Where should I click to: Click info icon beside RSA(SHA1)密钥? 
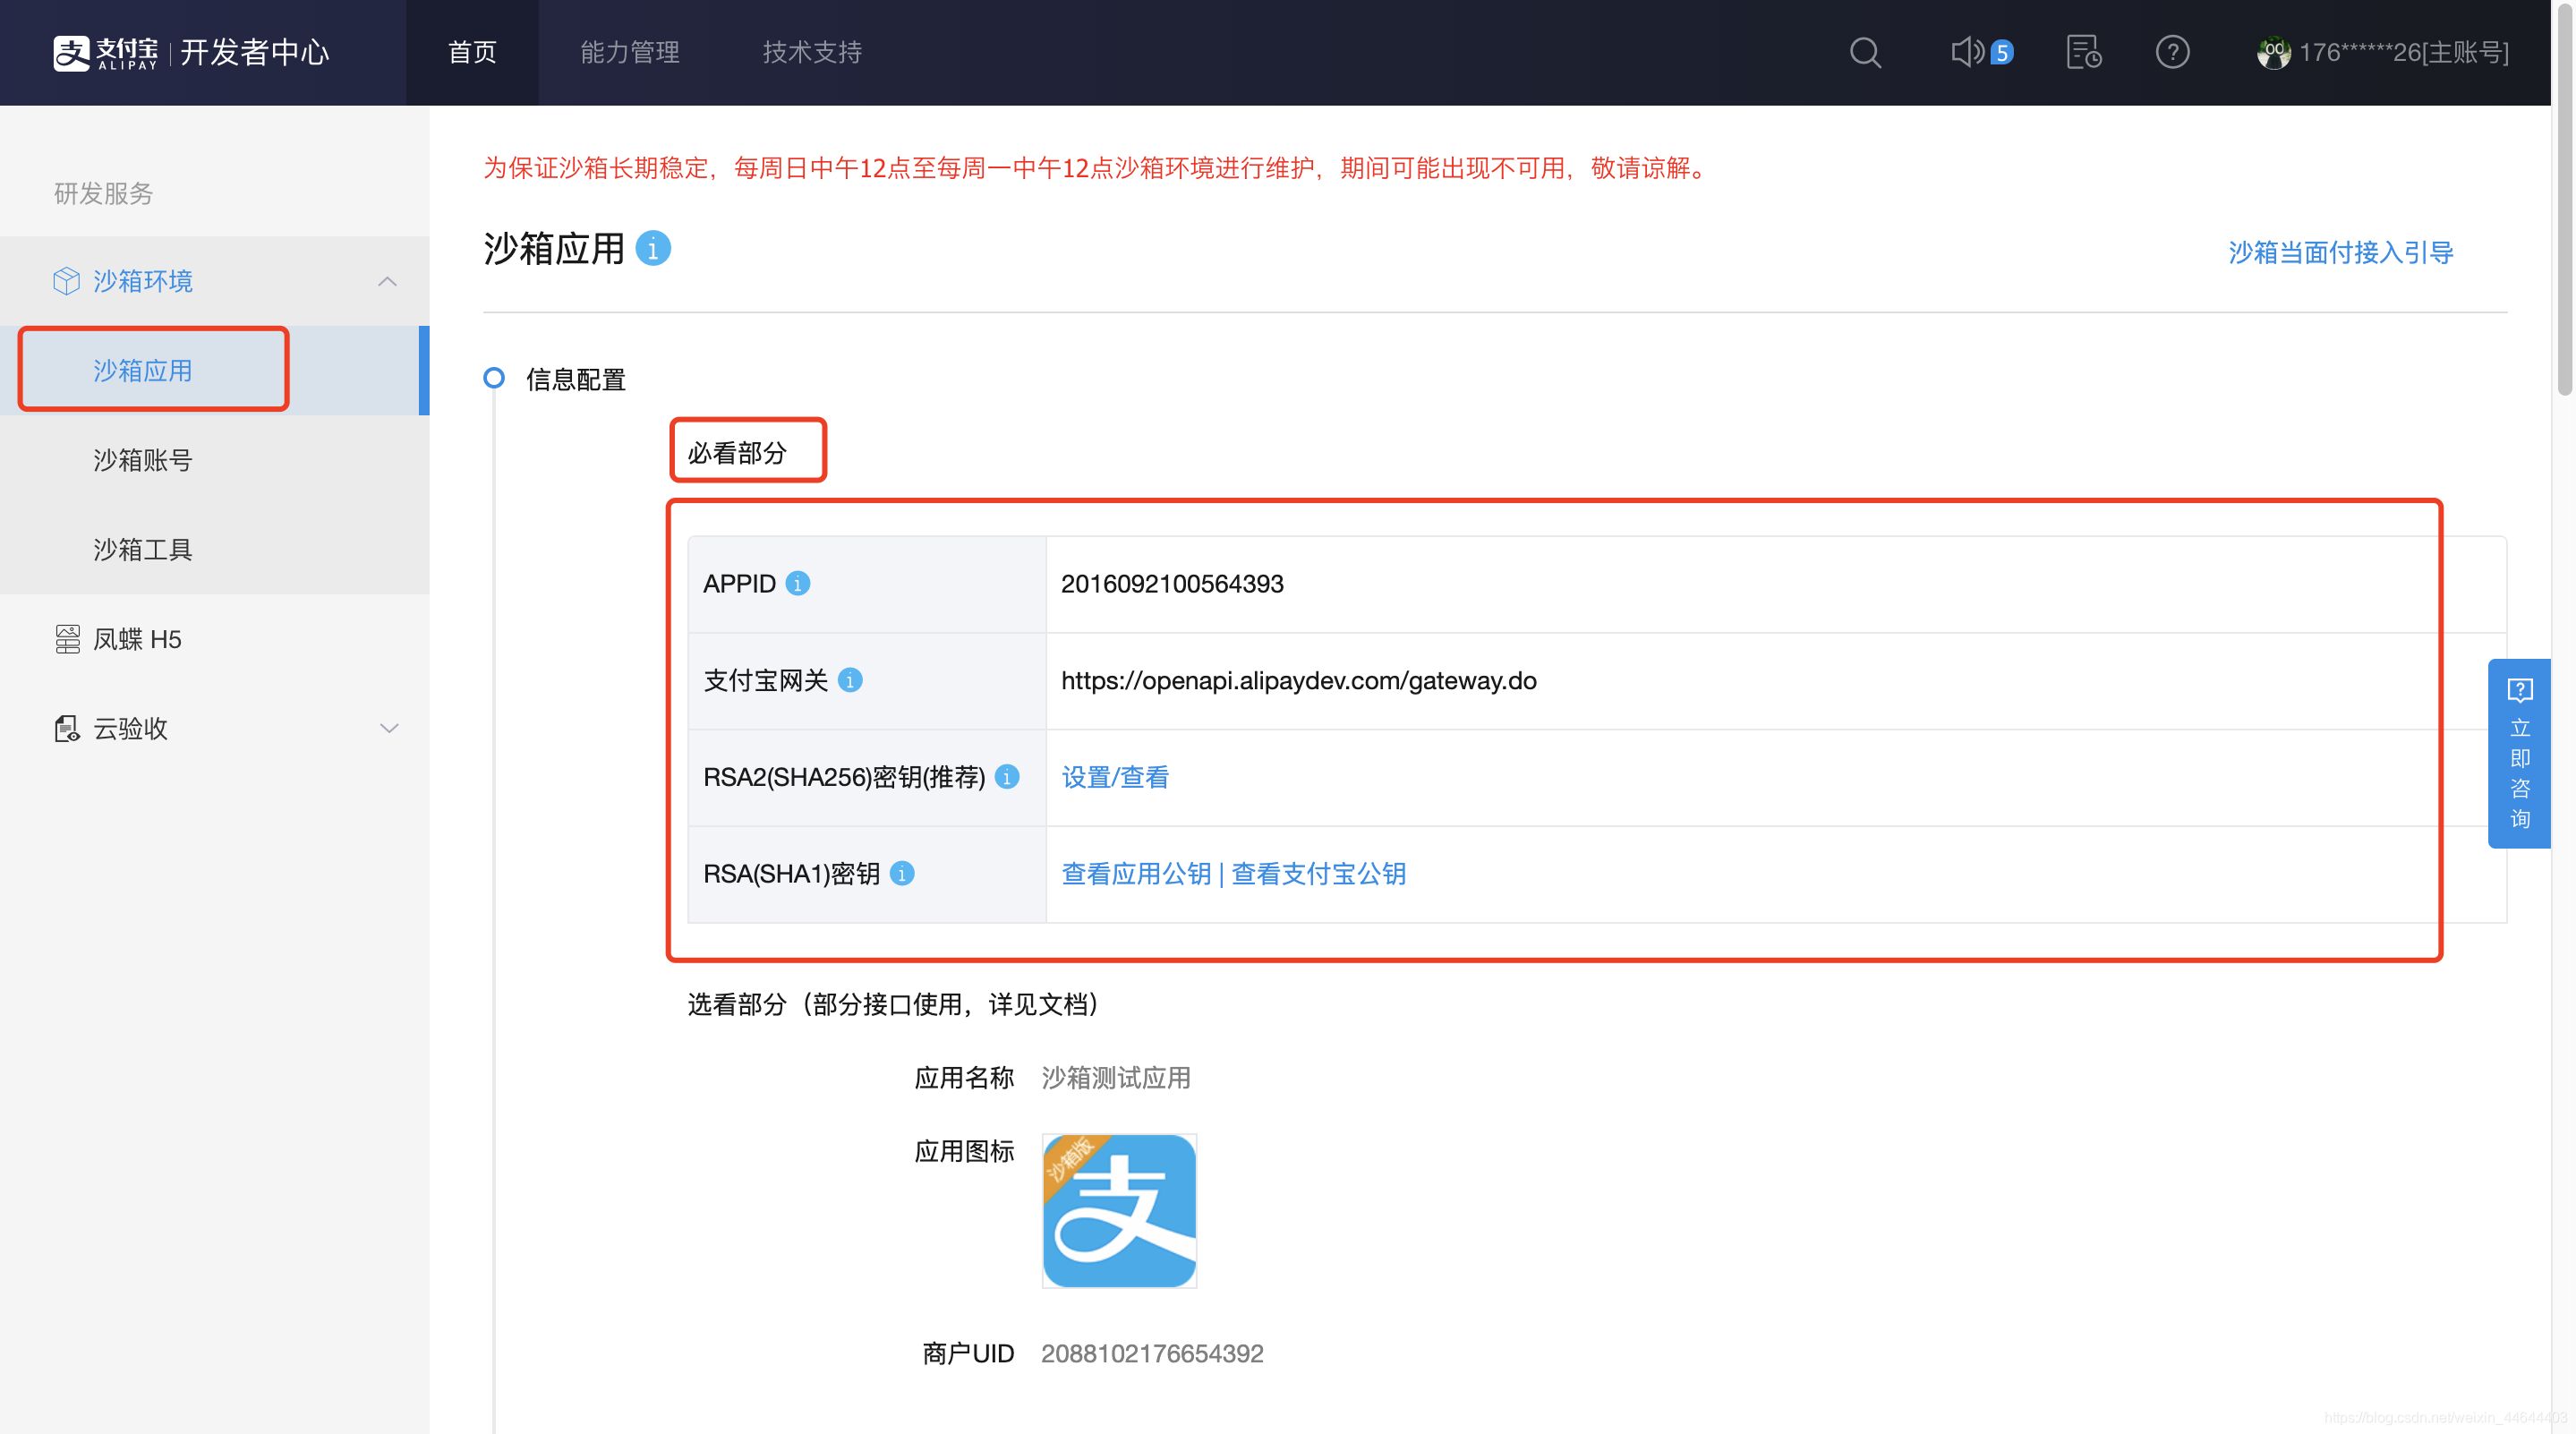(902, 874)
